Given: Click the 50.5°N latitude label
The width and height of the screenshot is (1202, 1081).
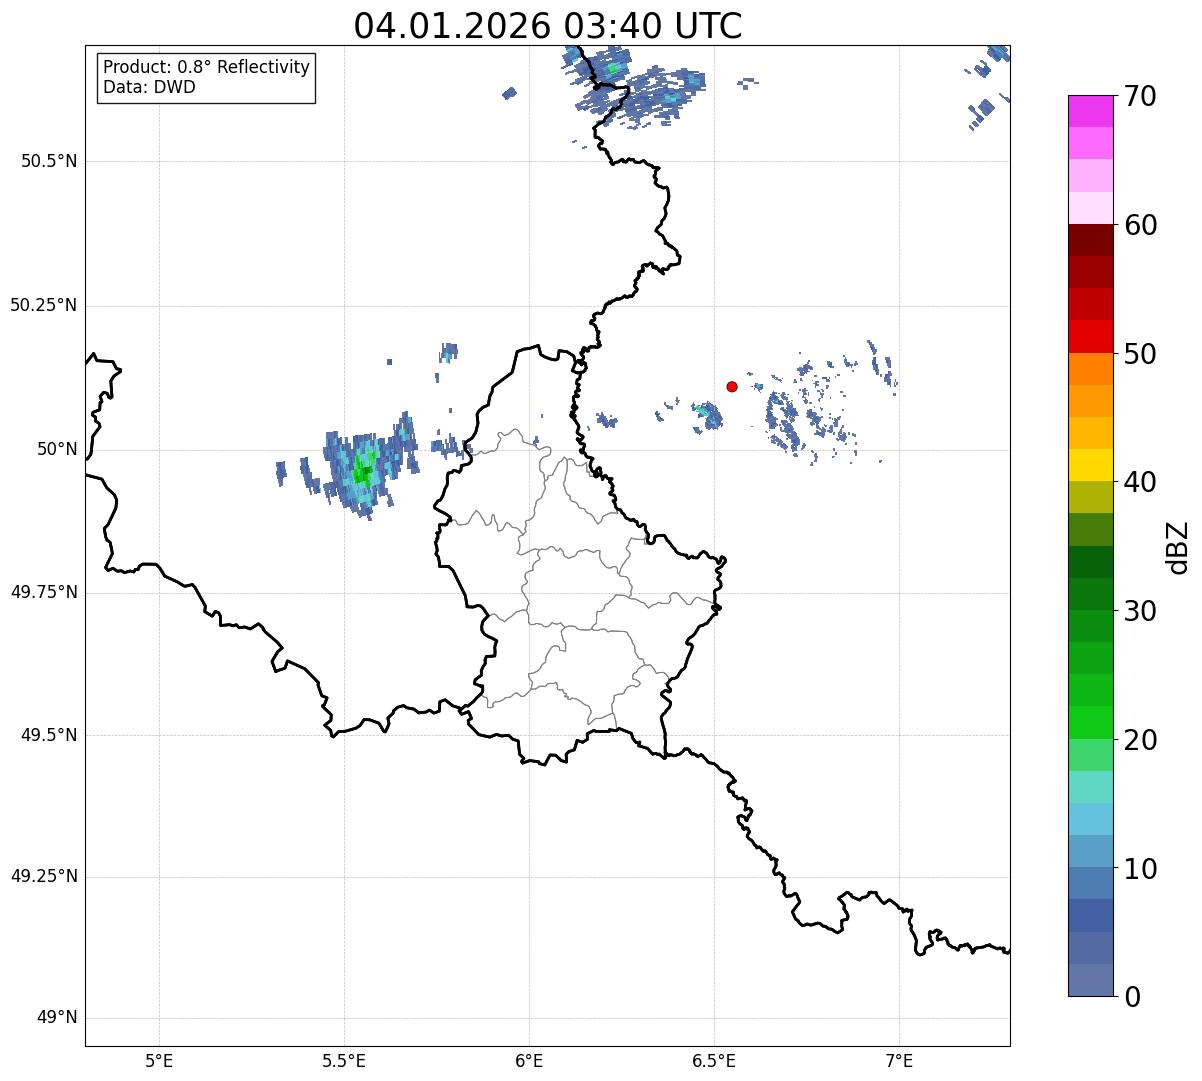Looking at the screenshot, I should (48, 161).
